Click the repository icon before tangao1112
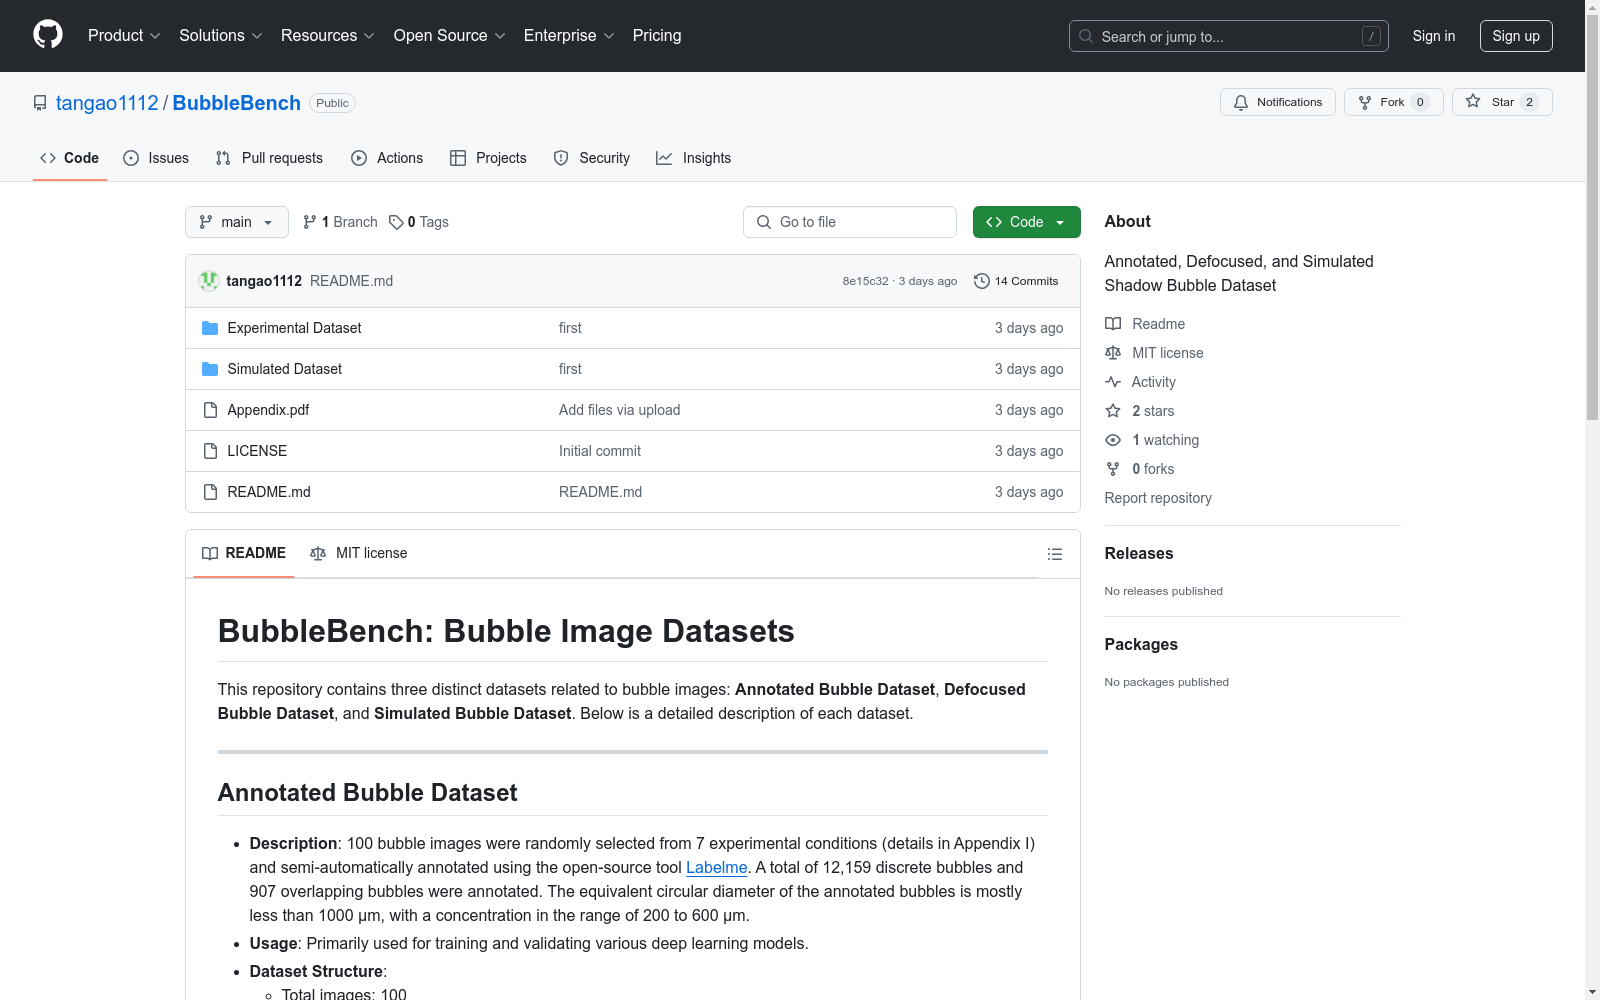The width and height of the screenshot is (1600, 1000). click(40, 103)
